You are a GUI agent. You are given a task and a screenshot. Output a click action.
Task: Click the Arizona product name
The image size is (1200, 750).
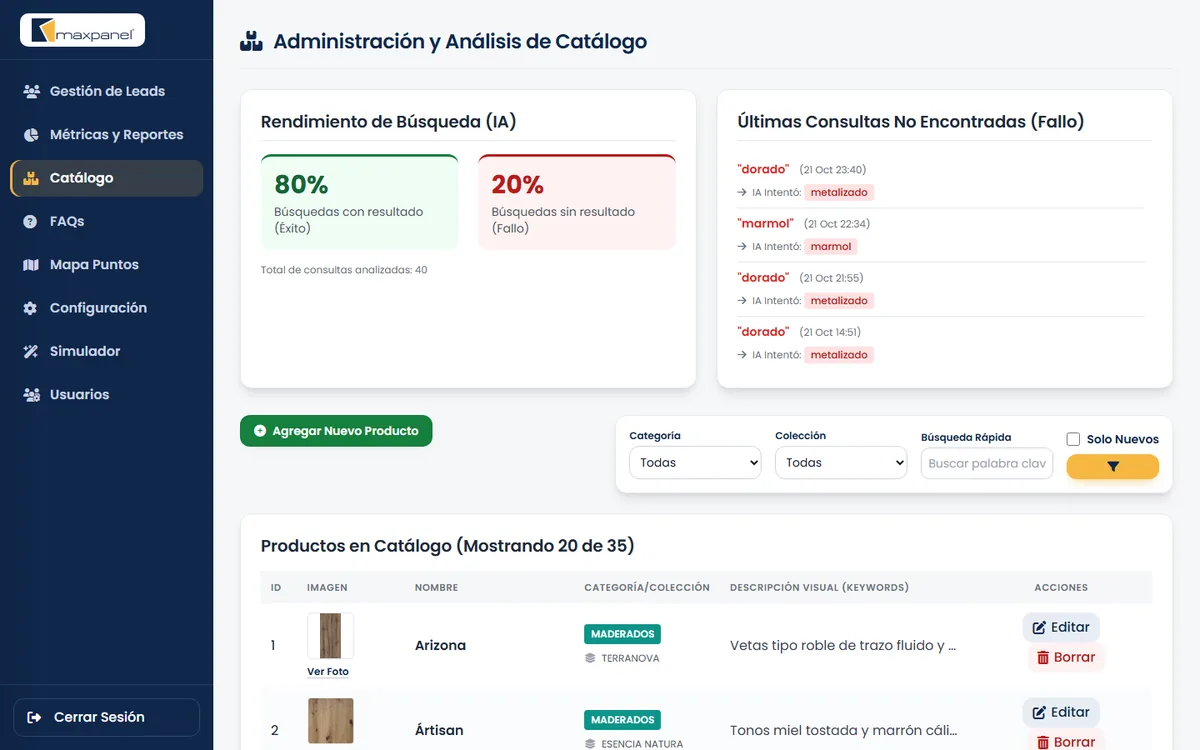pos(440,646)
